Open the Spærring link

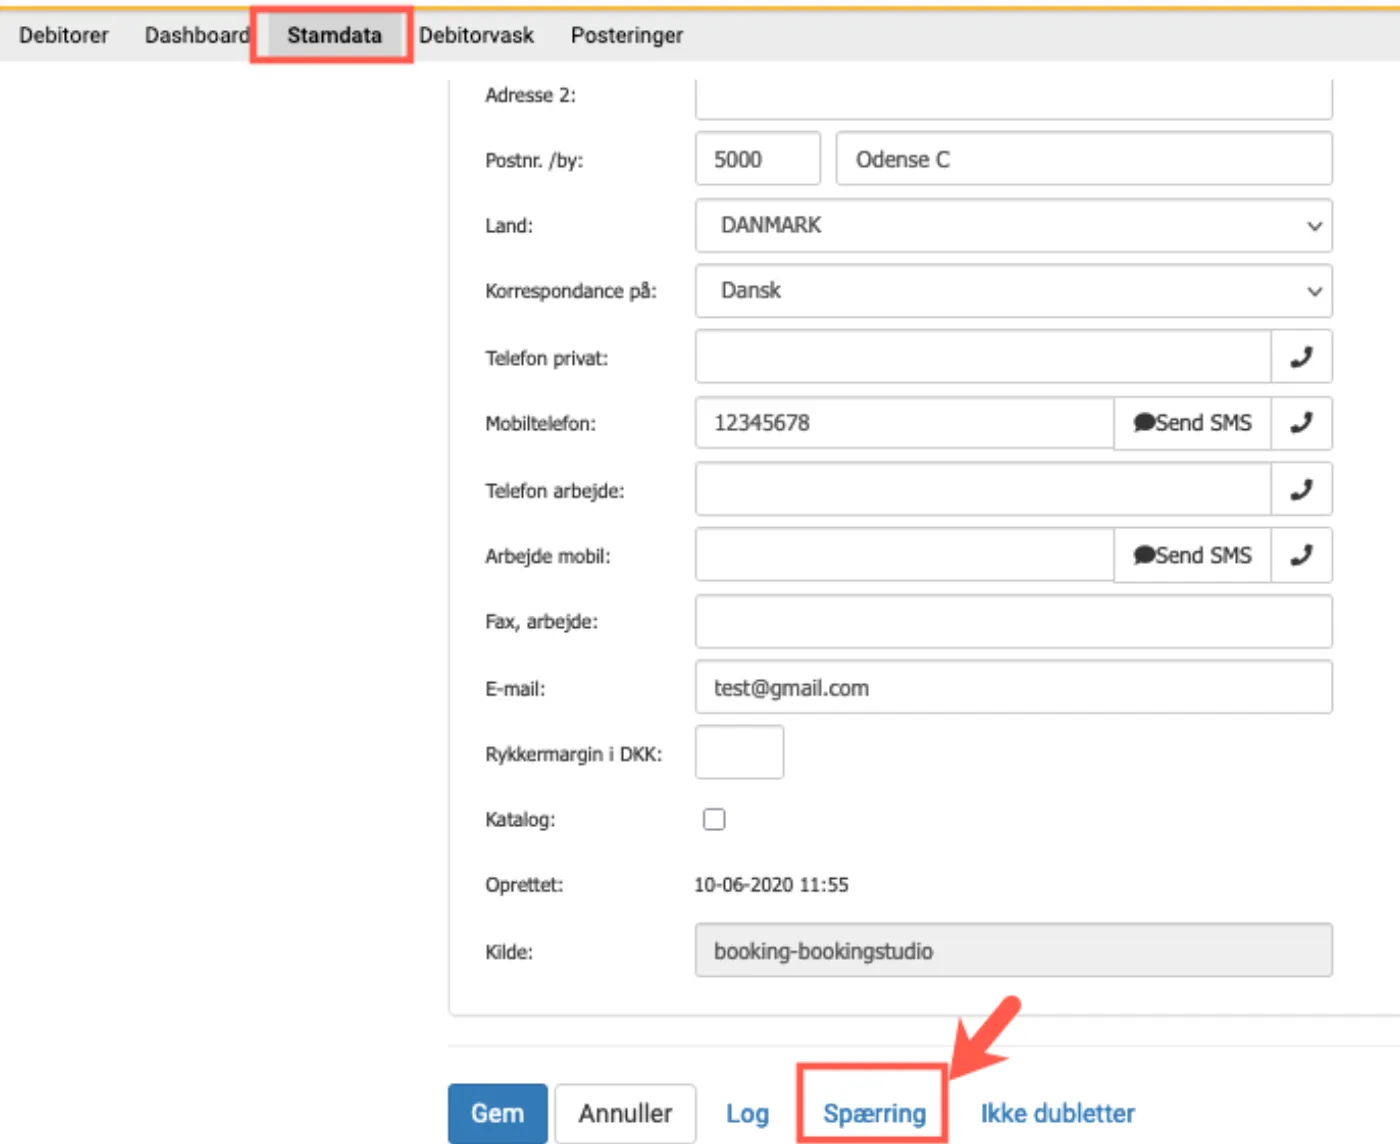pyautogui.click(x=874, y=1114)
